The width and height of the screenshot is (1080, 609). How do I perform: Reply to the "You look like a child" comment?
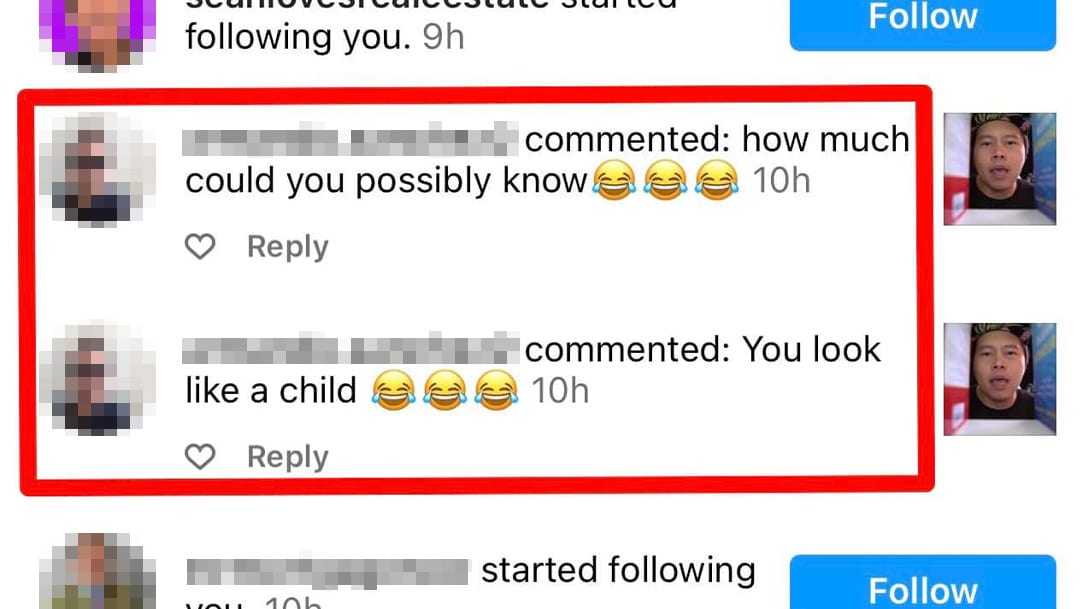(x=288, y=457)
